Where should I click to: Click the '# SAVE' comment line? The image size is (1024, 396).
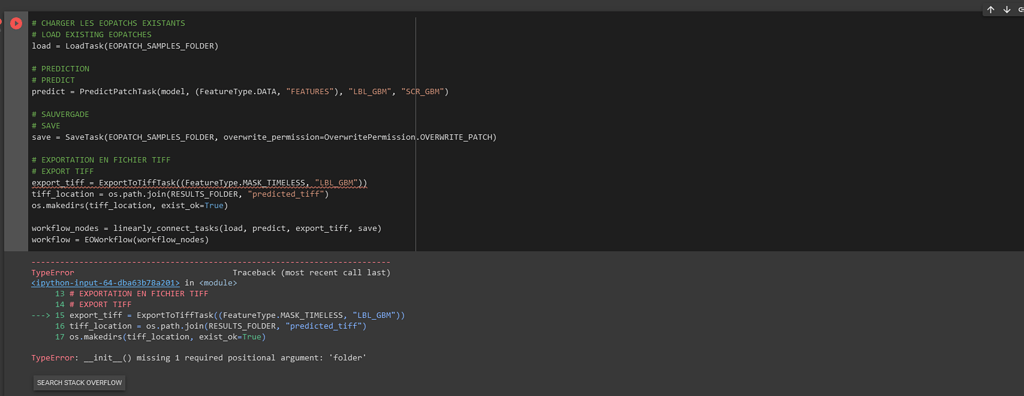[46, 125]
